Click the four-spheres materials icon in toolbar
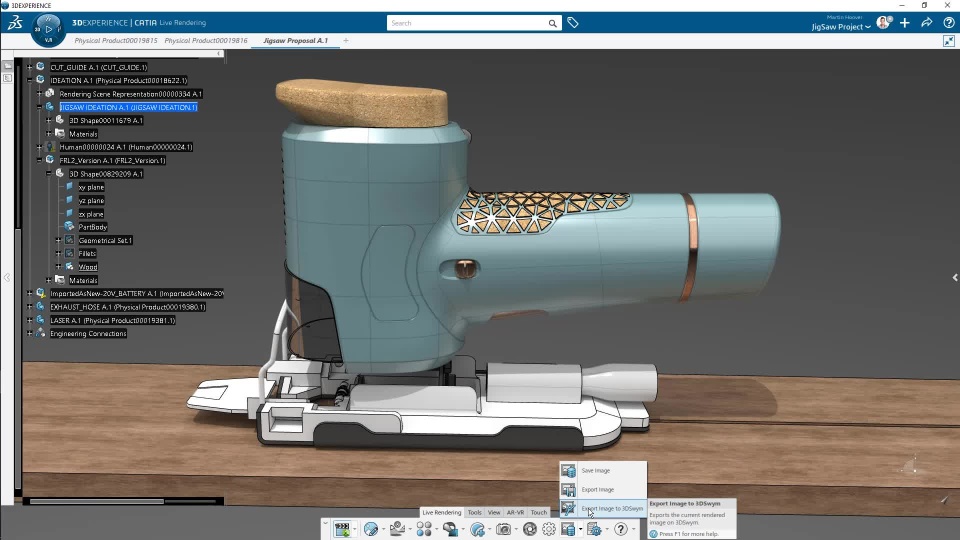960x540 pixels. 424,529
